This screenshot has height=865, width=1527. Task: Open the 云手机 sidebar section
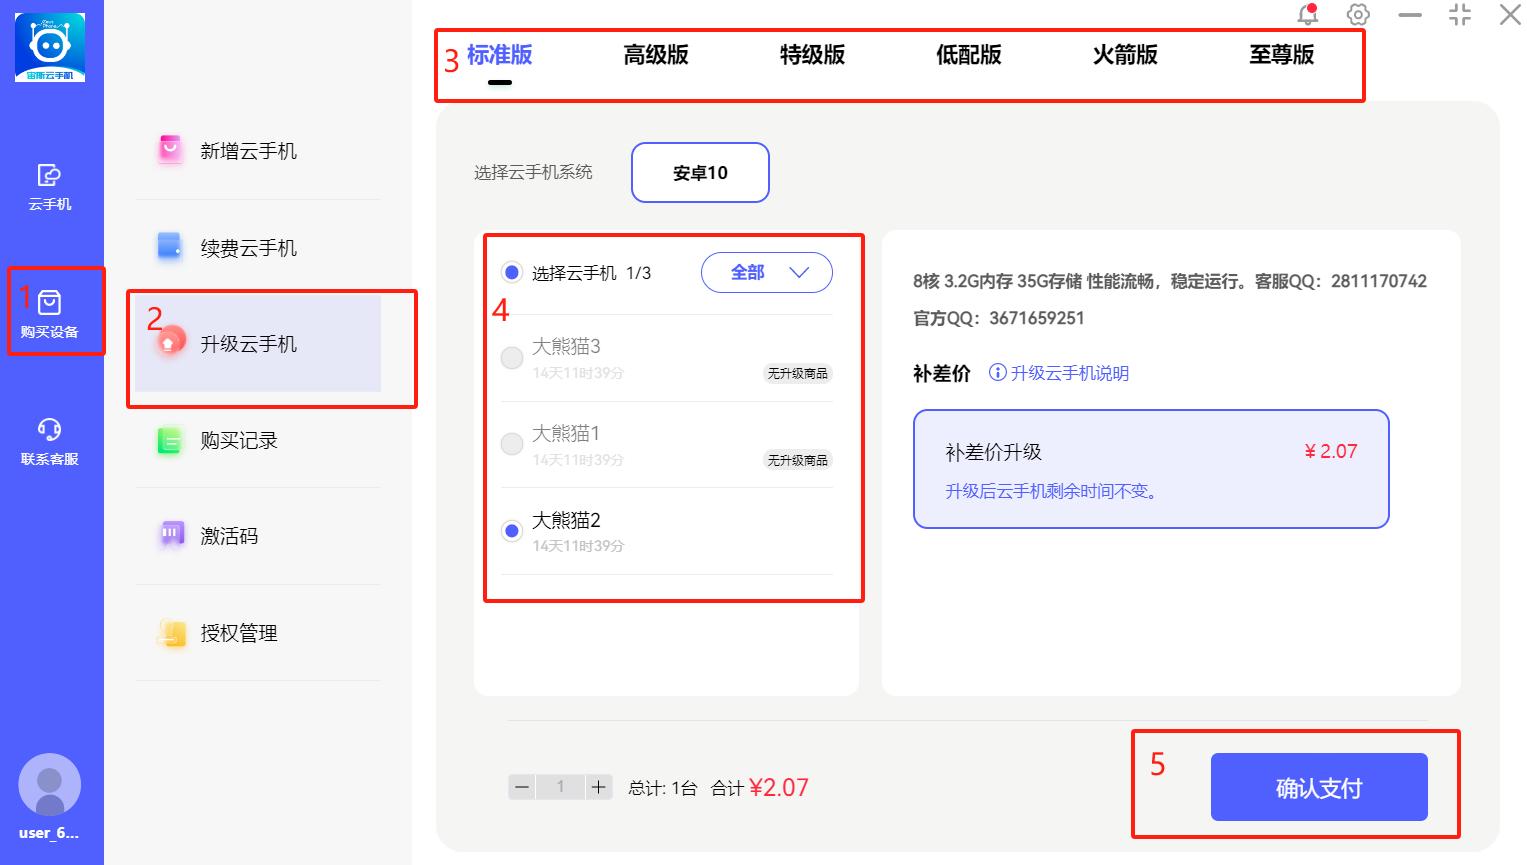click(49, 186)
